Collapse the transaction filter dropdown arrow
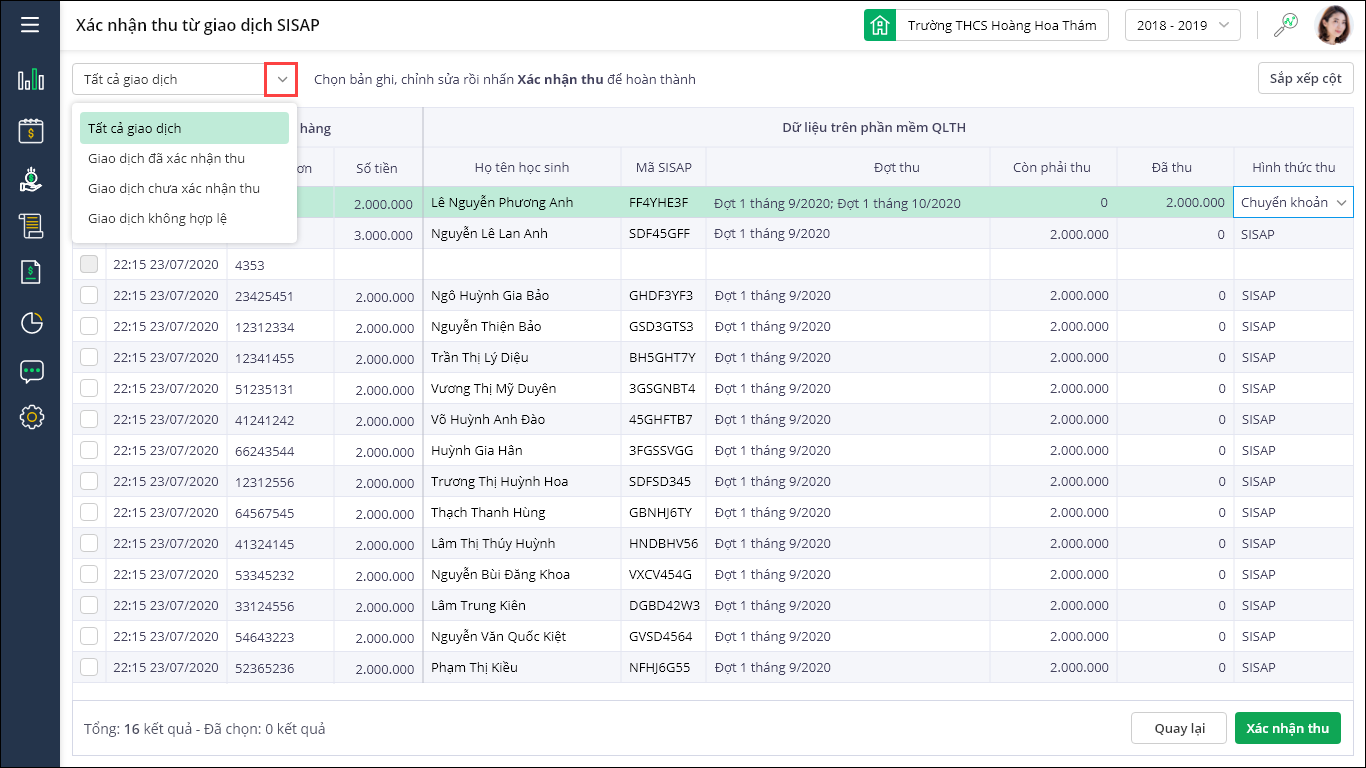Image resolution: width=1366 pixels, height=768 pixels. pyautogui.click(x=281, y=79)
